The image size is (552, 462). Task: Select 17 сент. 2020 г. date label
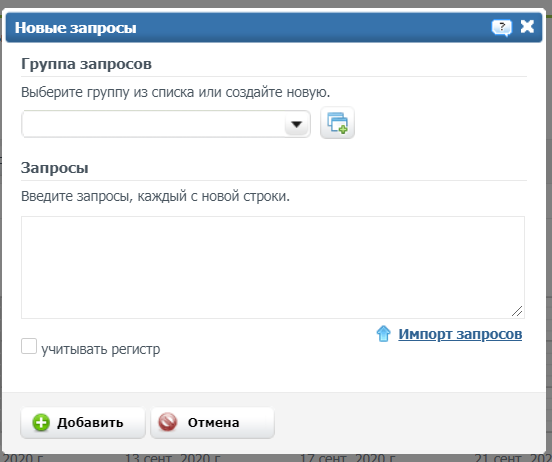[x=348, y=458]
